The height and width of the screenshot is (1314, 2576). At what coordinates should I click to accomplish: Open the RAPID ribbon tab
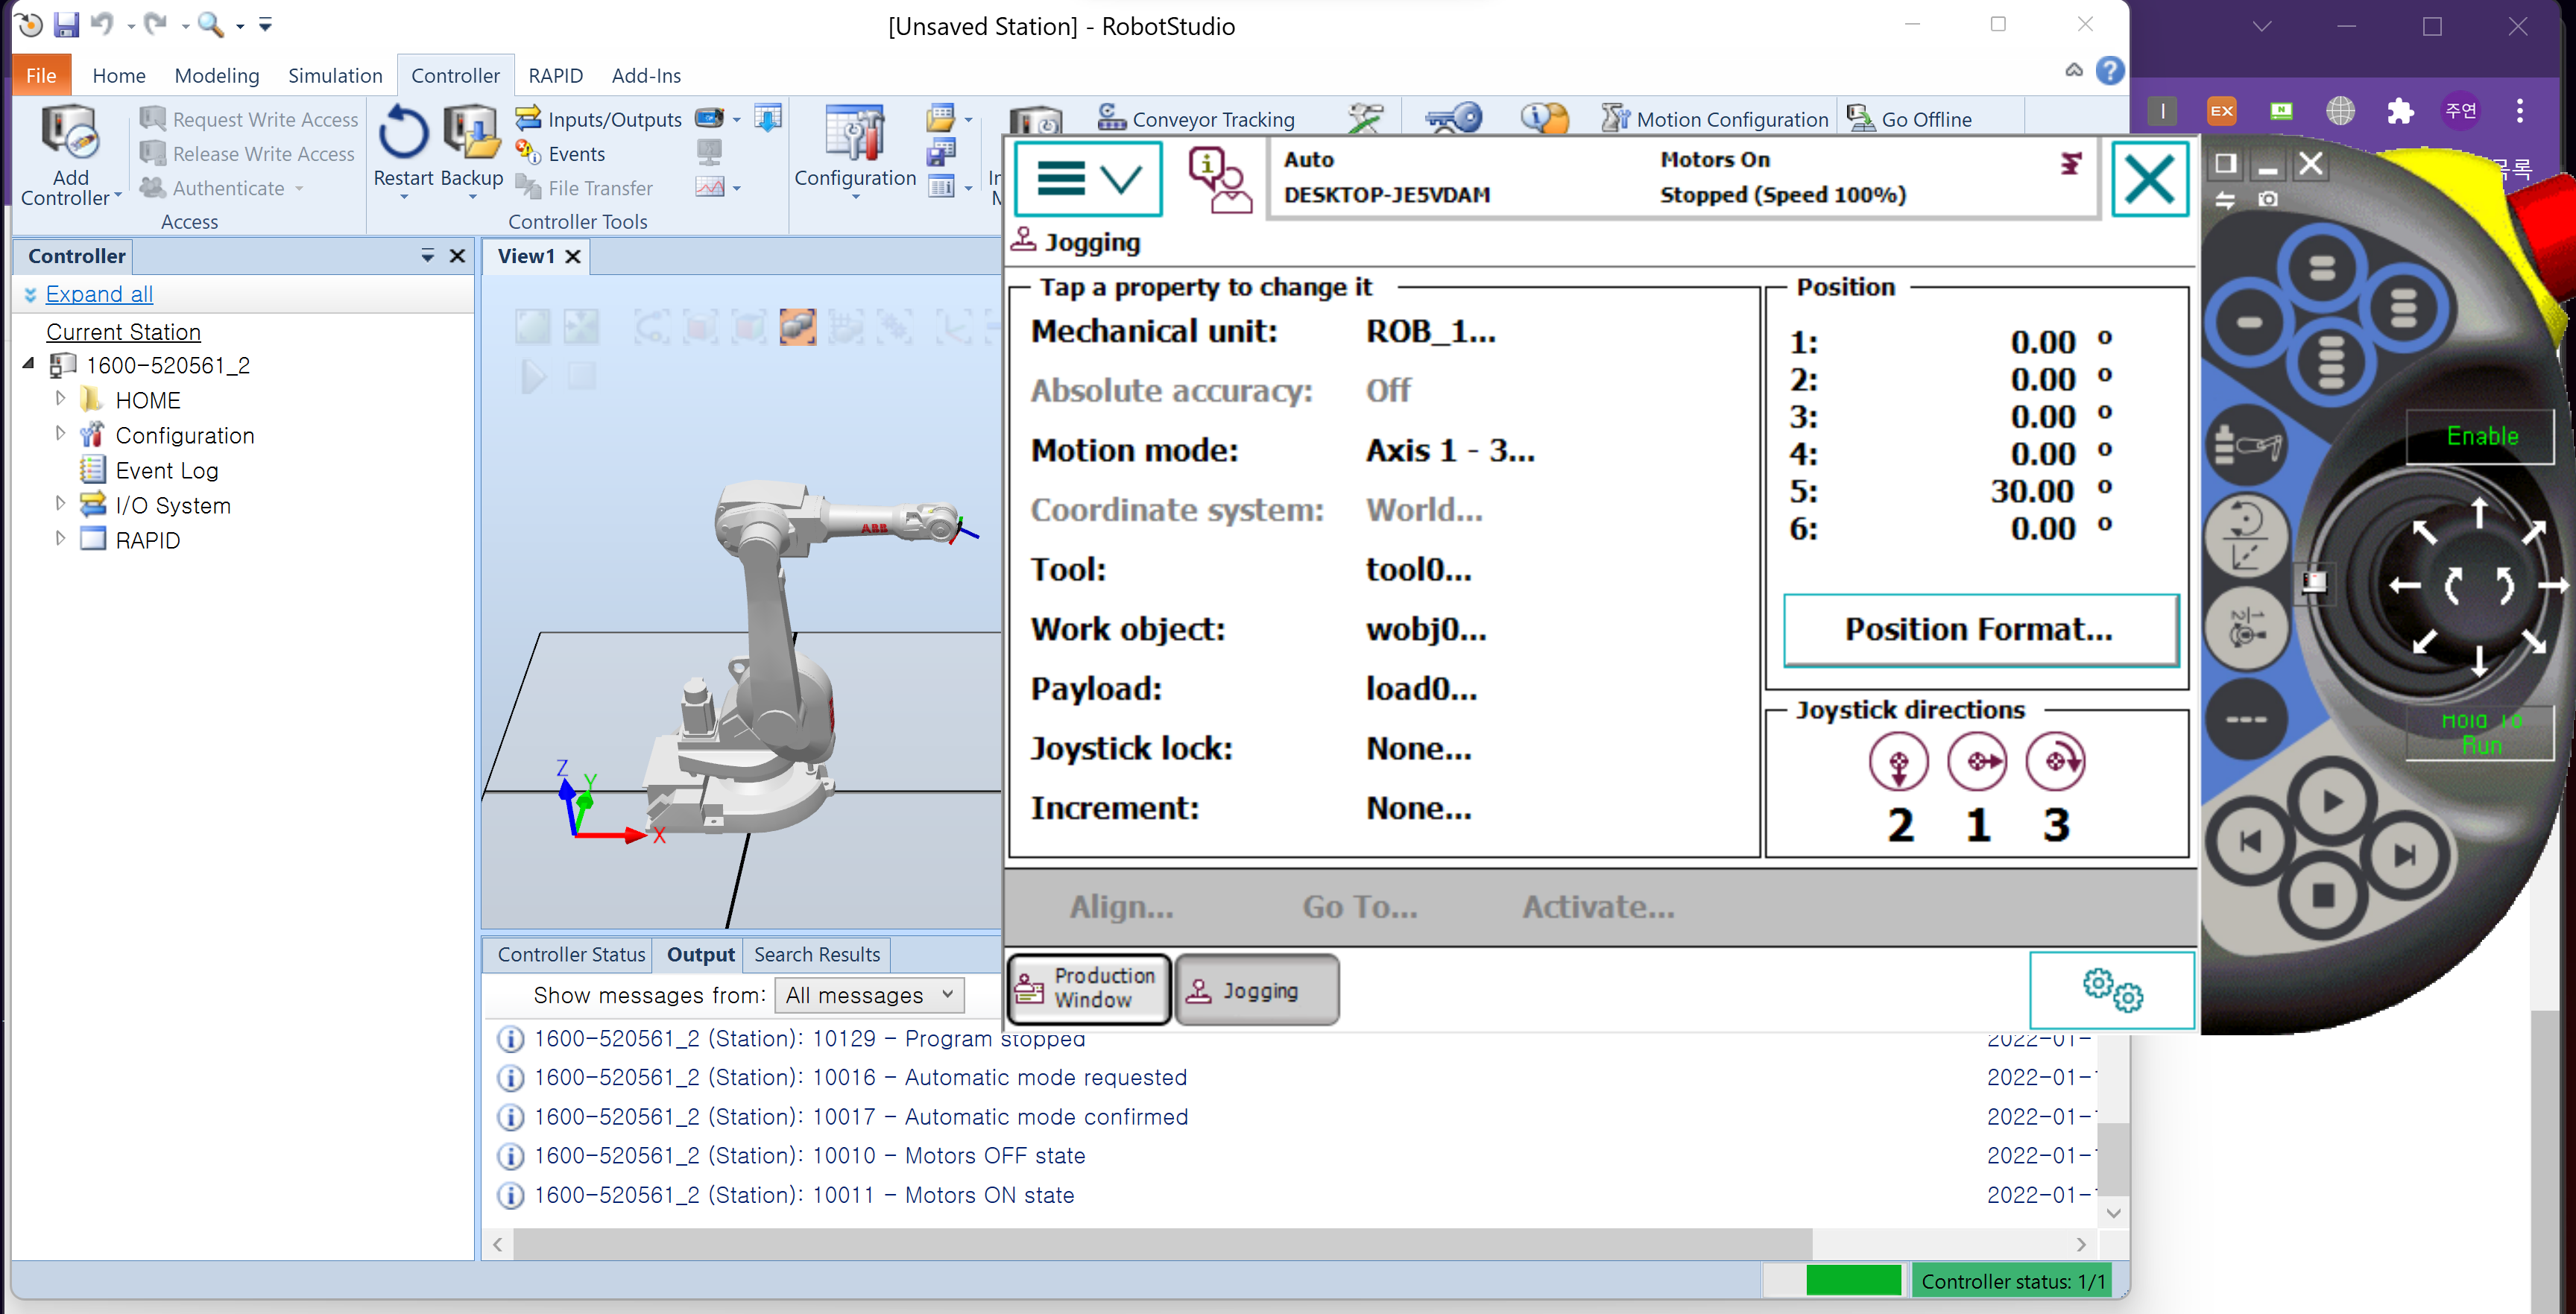[x=555, y=76]
